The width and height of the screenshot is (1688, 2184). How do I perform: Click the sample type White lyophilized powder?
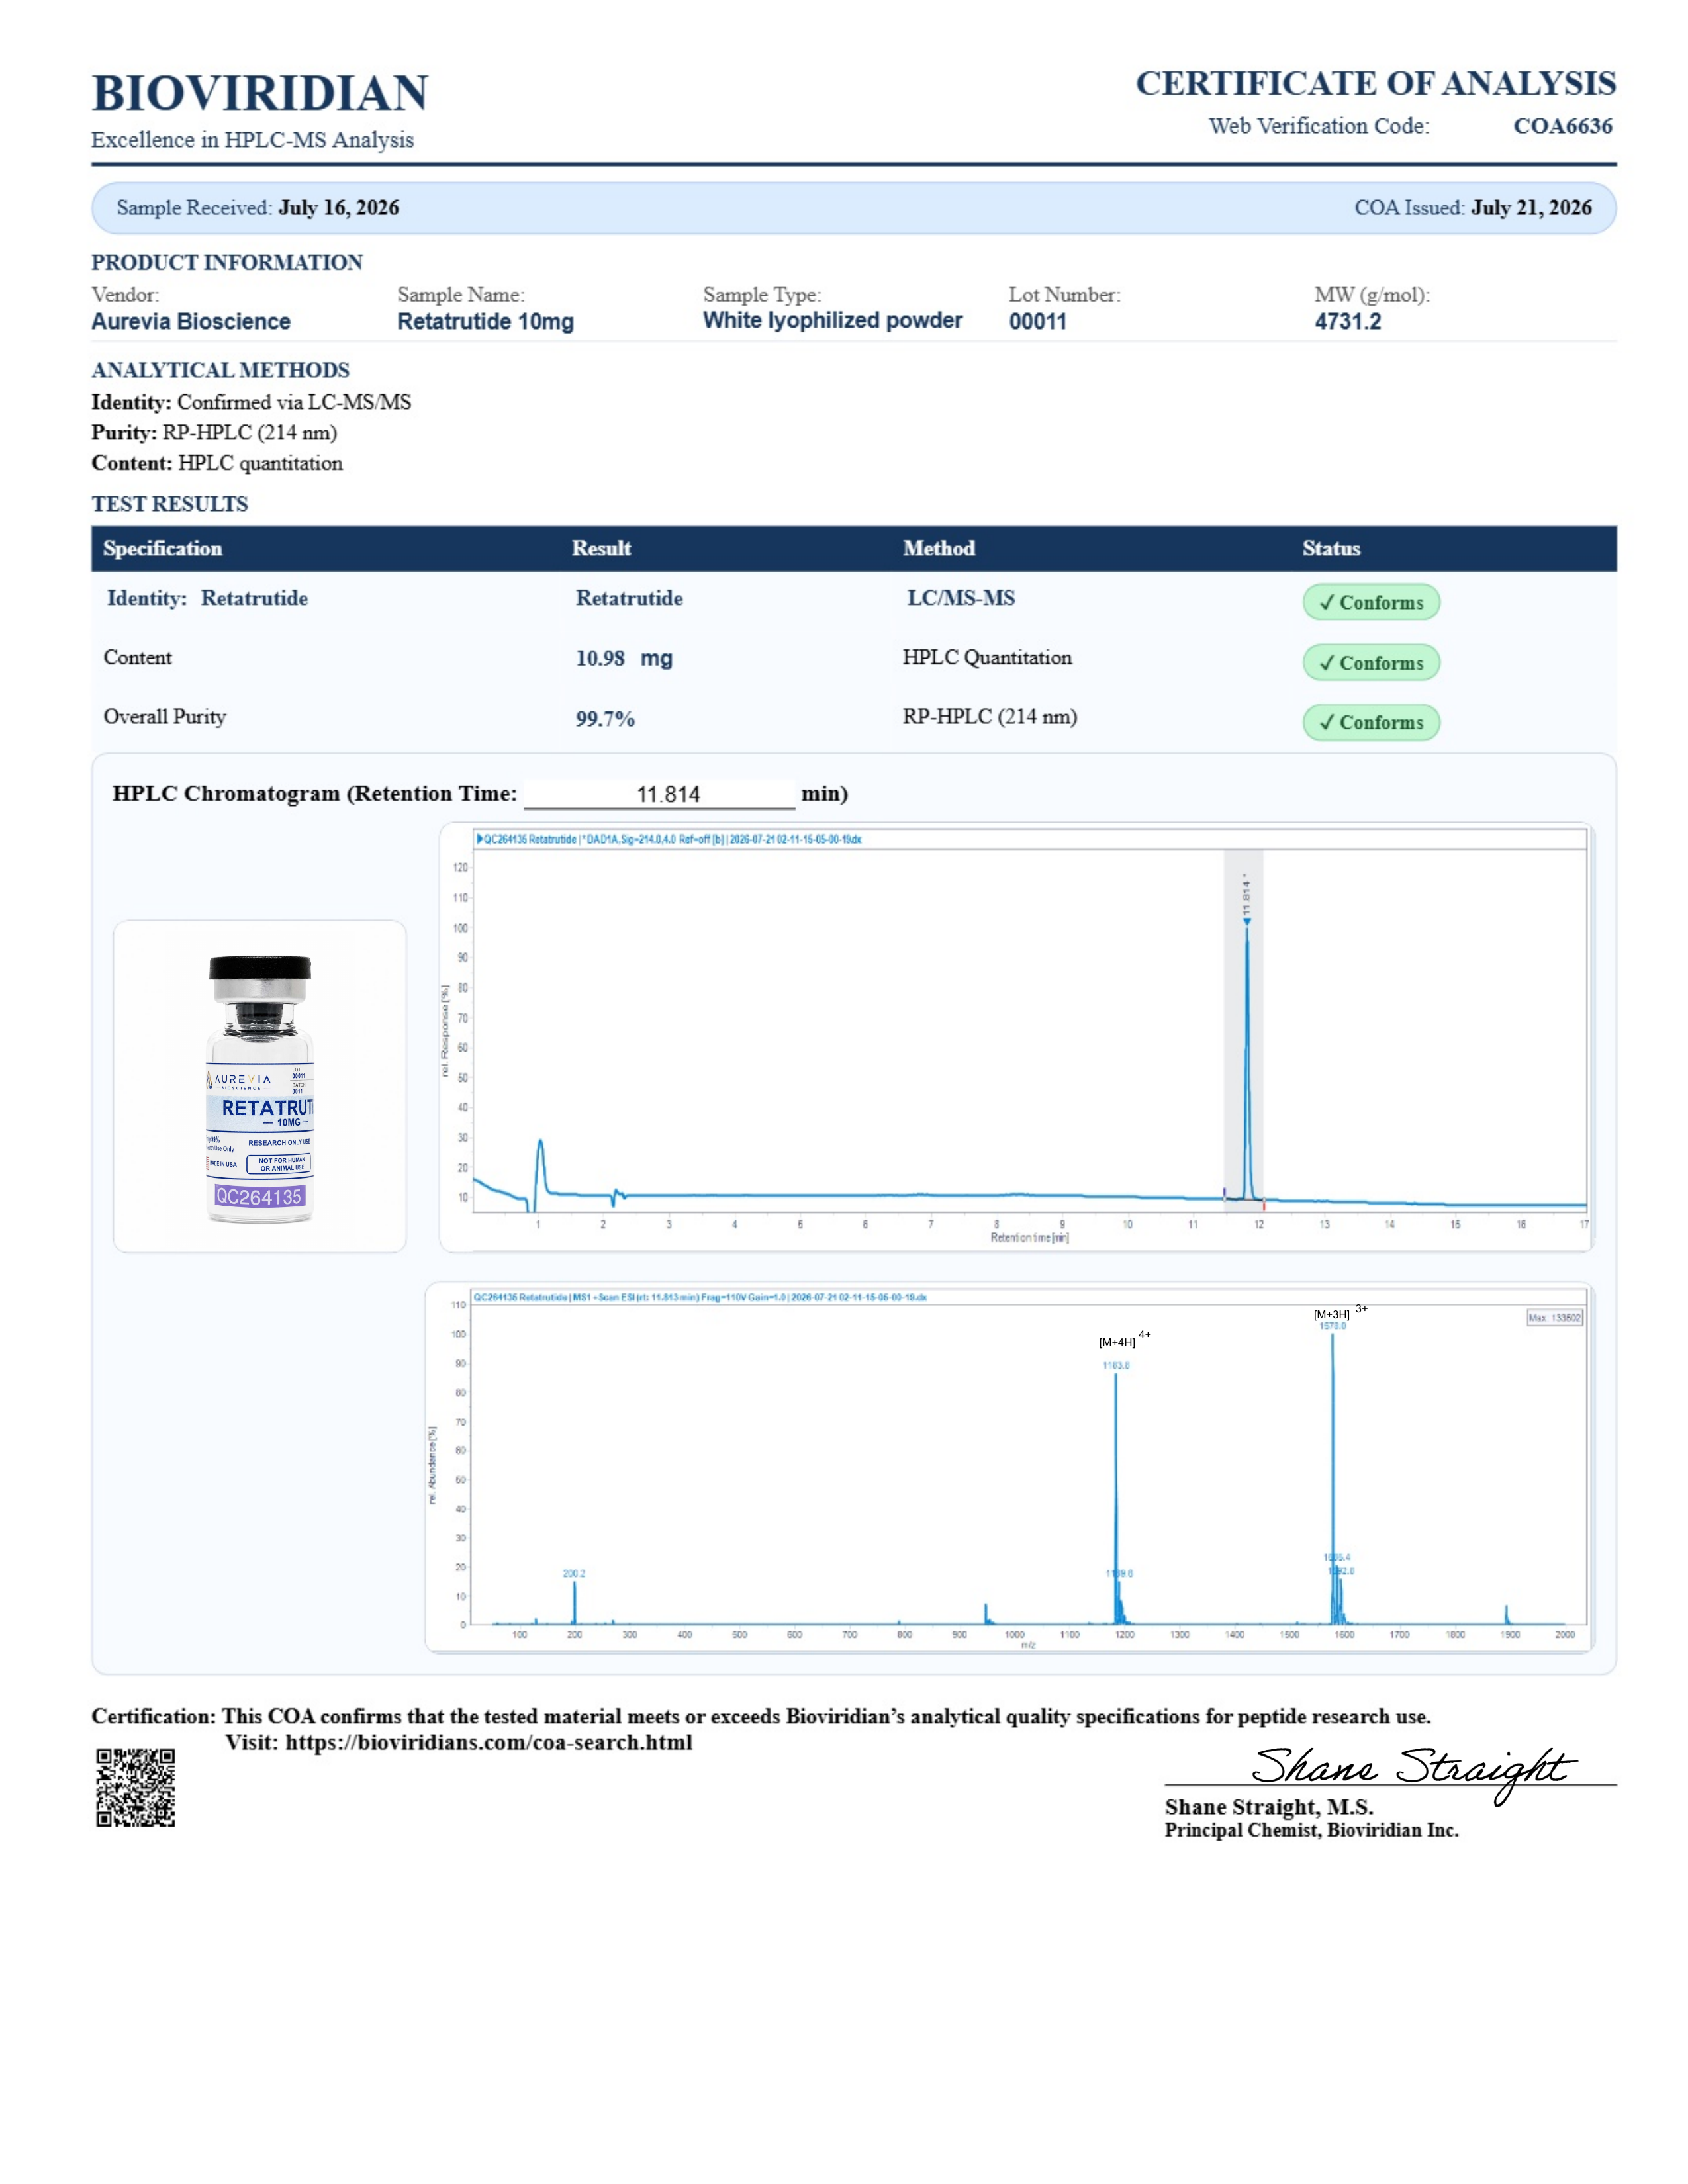tap(832, 320)
